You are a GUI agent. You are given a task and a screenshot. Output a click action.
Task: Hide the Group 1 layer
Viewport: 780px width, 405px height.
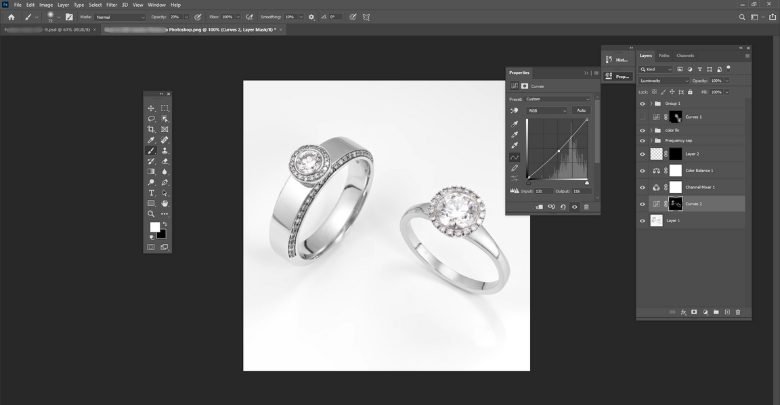(x=642, y=103)
